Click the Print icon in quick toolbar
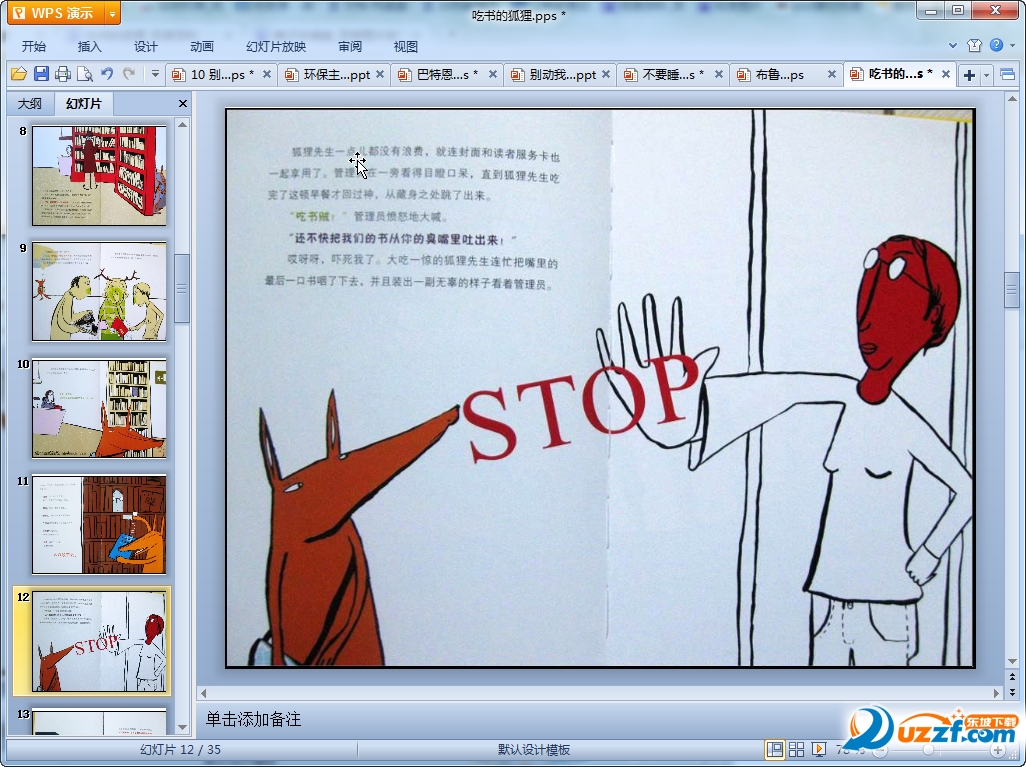 point(63,74)
